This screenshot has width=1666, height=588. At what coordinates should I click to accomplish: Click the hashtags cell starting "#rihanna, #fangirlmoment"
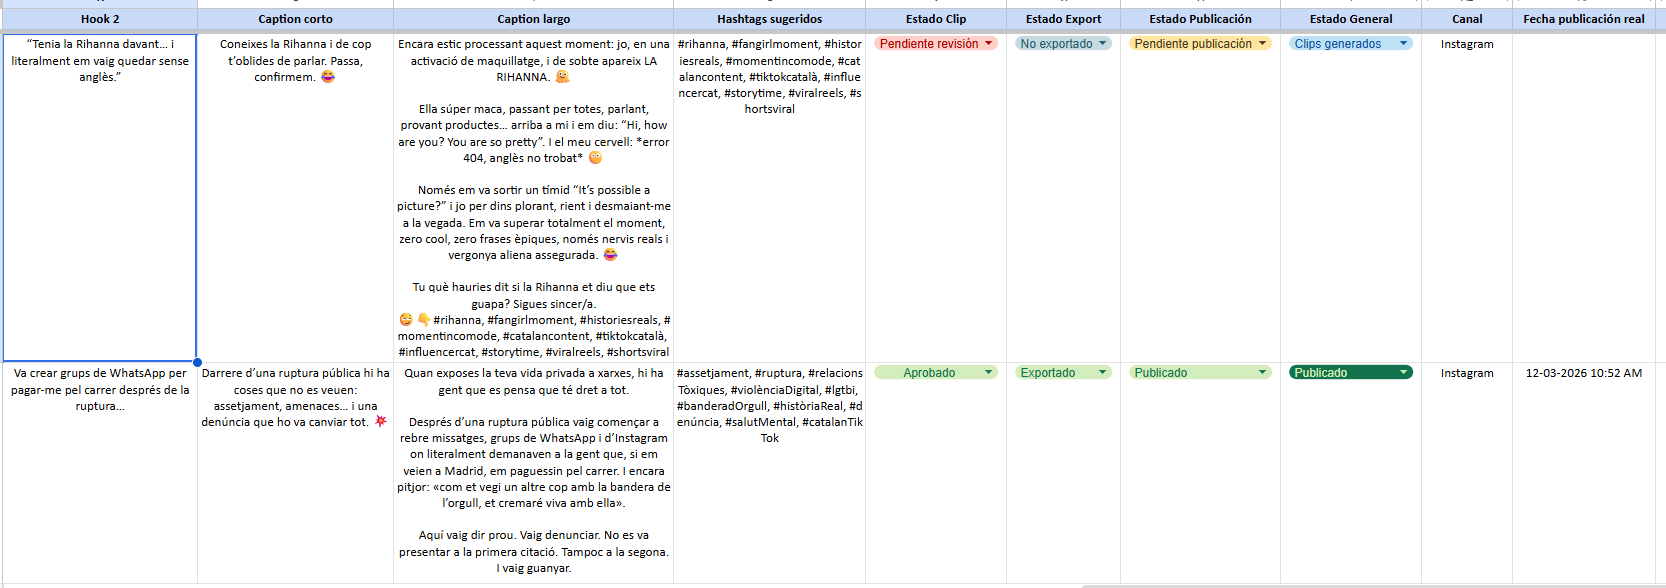pyautogui.click(x=769, y=197)
